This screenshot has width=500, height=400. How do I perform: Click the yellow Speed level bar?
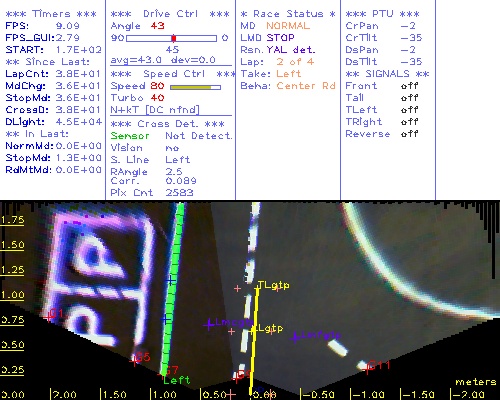[x=191, y=87]
